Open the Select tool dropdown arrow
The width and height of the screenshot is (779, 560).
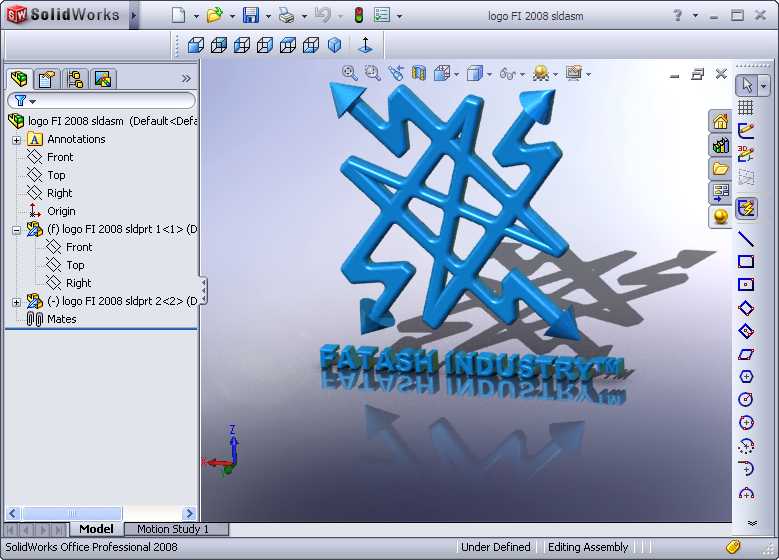(764, 85)
